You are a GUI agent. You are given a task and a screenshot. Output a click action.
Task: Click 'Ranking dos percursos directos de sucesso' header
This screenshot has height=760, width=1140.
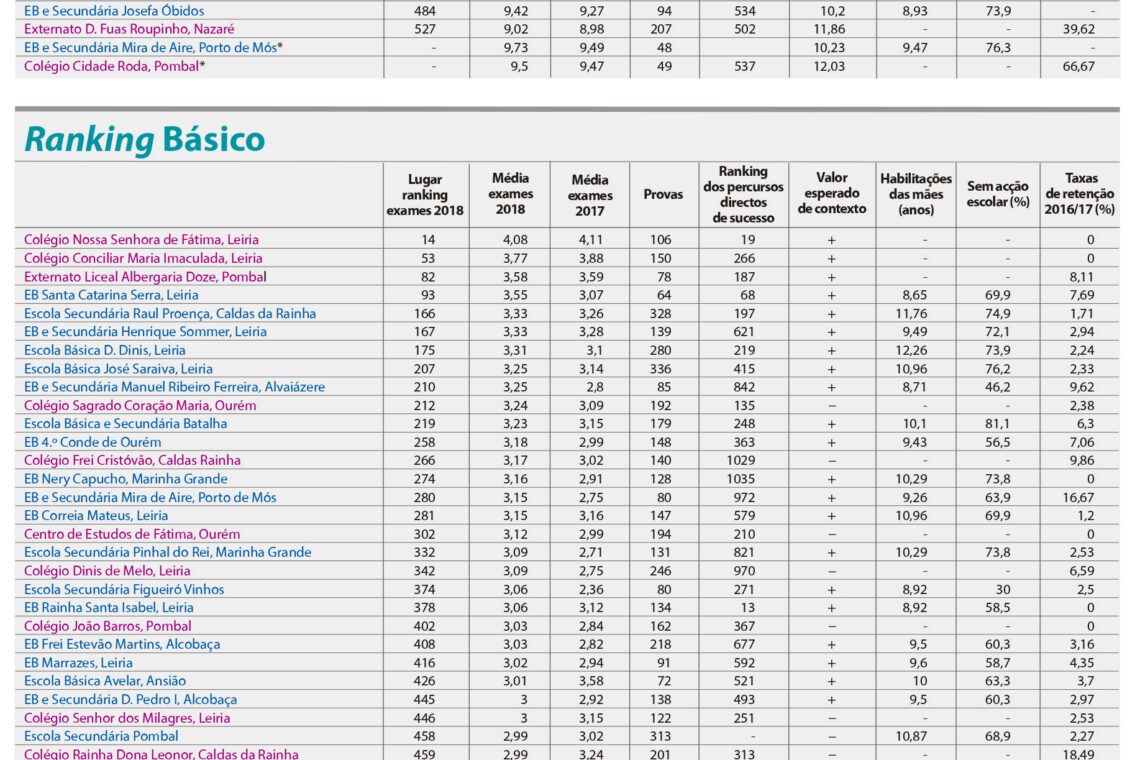click(743, 194)
